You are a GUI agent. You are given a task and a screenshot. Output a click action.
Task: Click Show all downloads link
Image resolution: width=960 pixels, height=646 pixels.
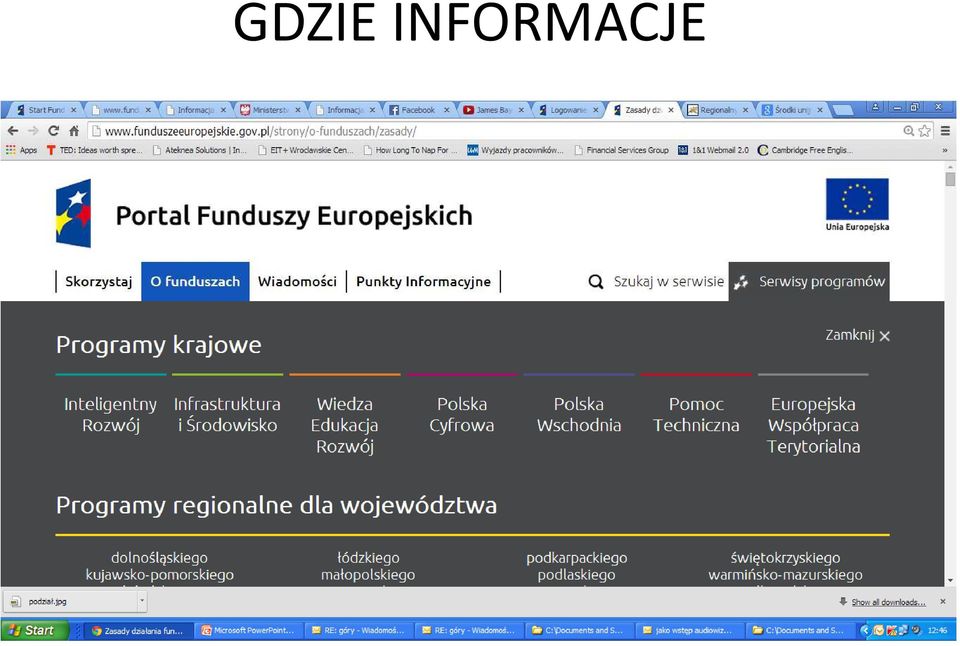pos(888,603)
